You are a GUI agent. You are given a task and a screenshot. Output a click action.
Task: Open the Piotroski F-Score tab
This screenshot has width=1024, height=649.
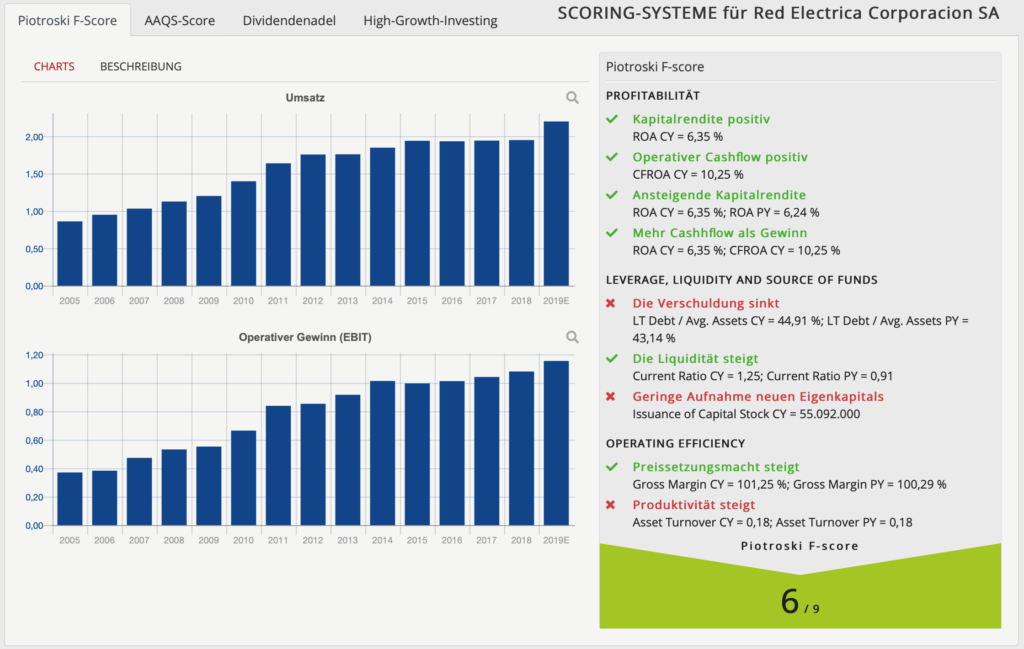click(x=67, y=20)
